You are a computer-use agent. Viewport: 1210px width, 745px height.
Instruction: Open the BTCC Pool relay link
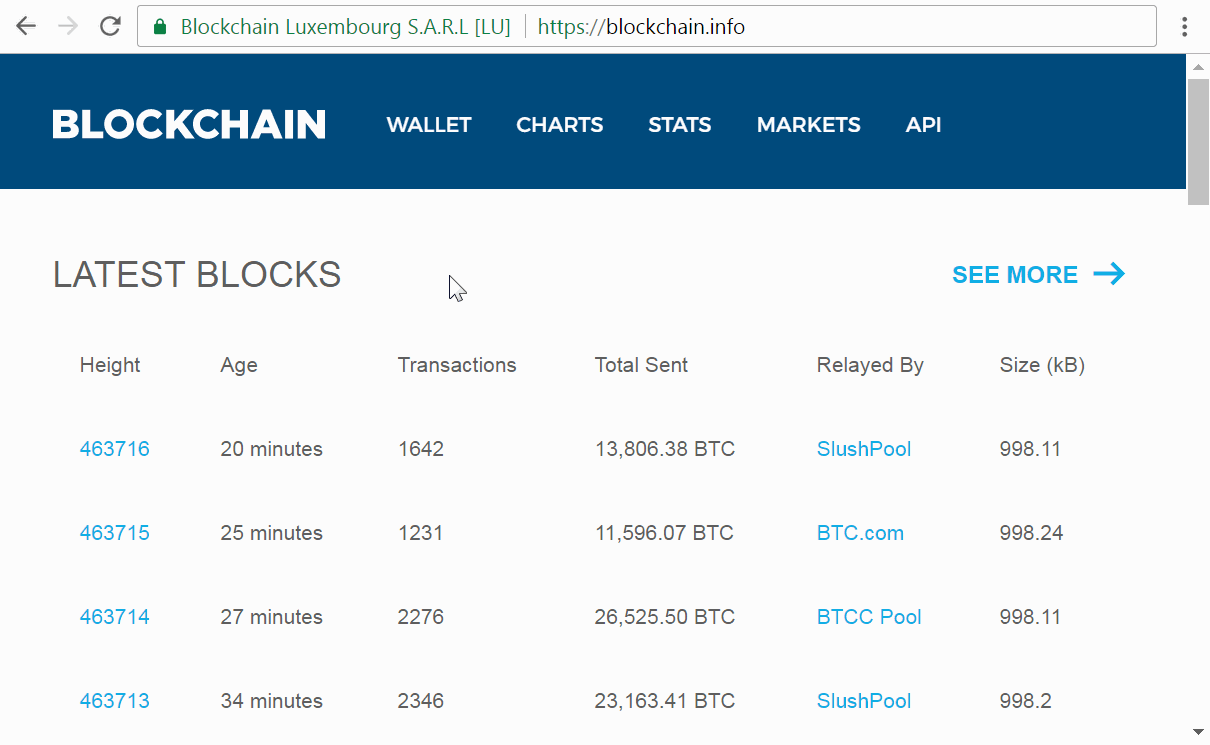[869, 617]
